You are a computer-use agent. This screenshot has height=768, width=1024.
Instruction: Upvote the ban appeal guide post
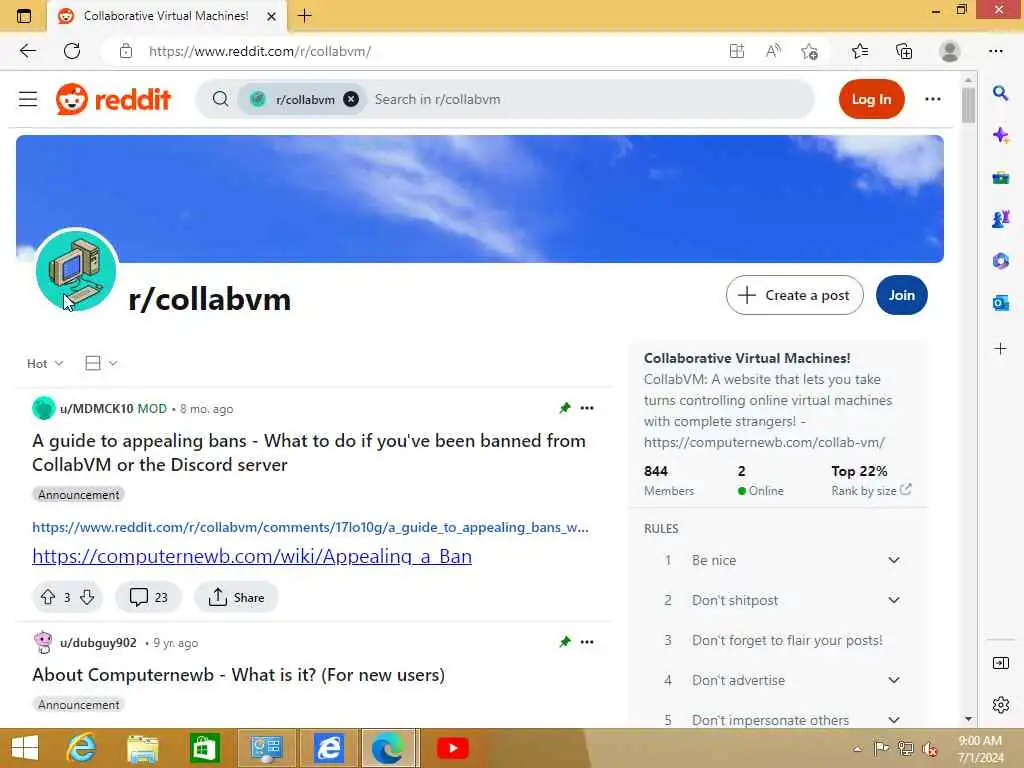click(48, 597)
